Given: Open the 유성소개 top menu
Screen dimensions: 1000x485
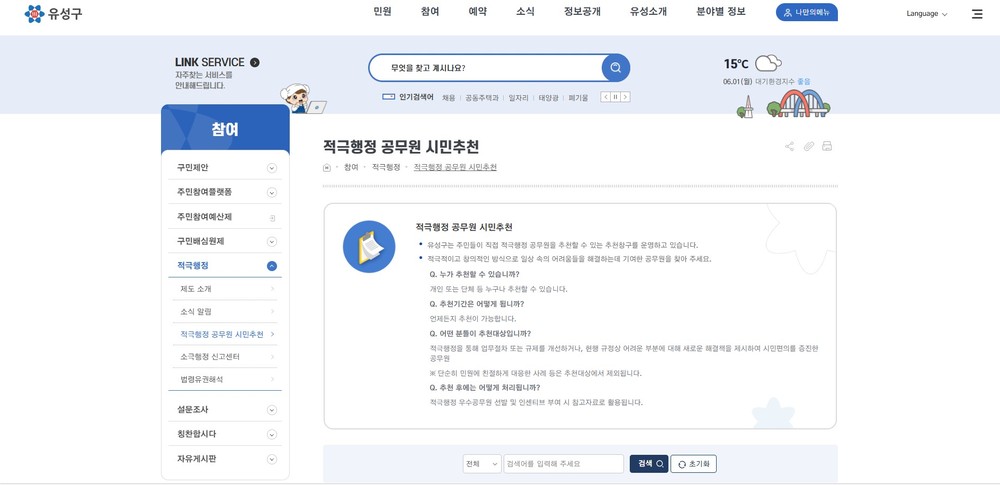Looking at the screenshot, I should pos(649,11).
